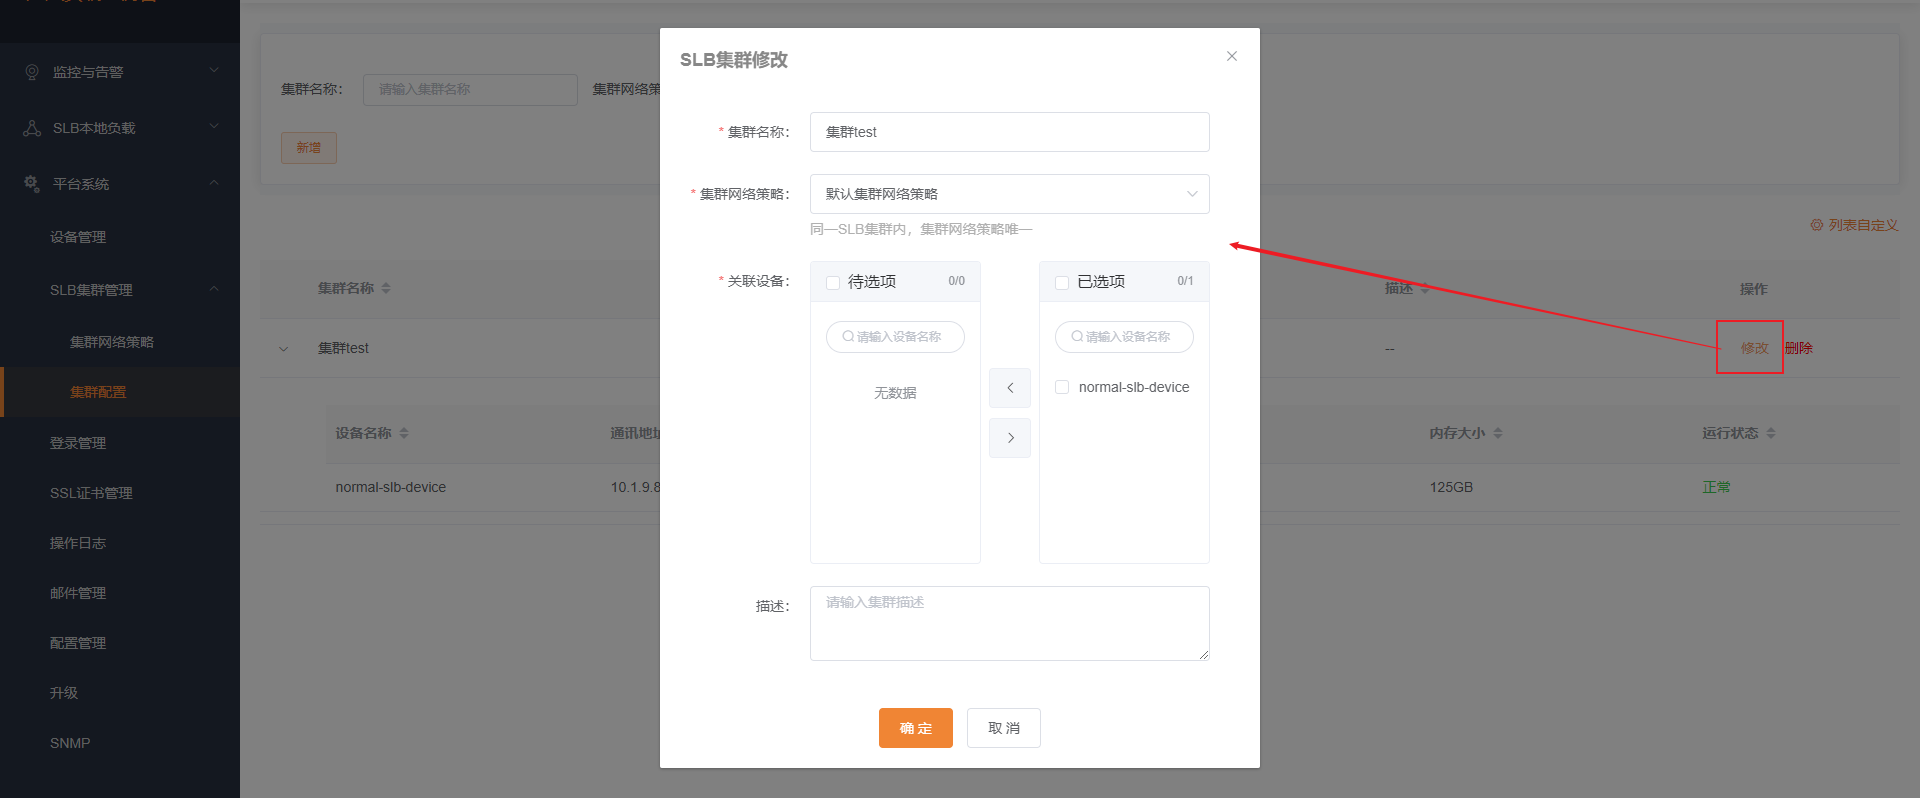1920x798 pixels.
Task: Click the SLB本地负载 network icon
Action: (x=32, y=128)
